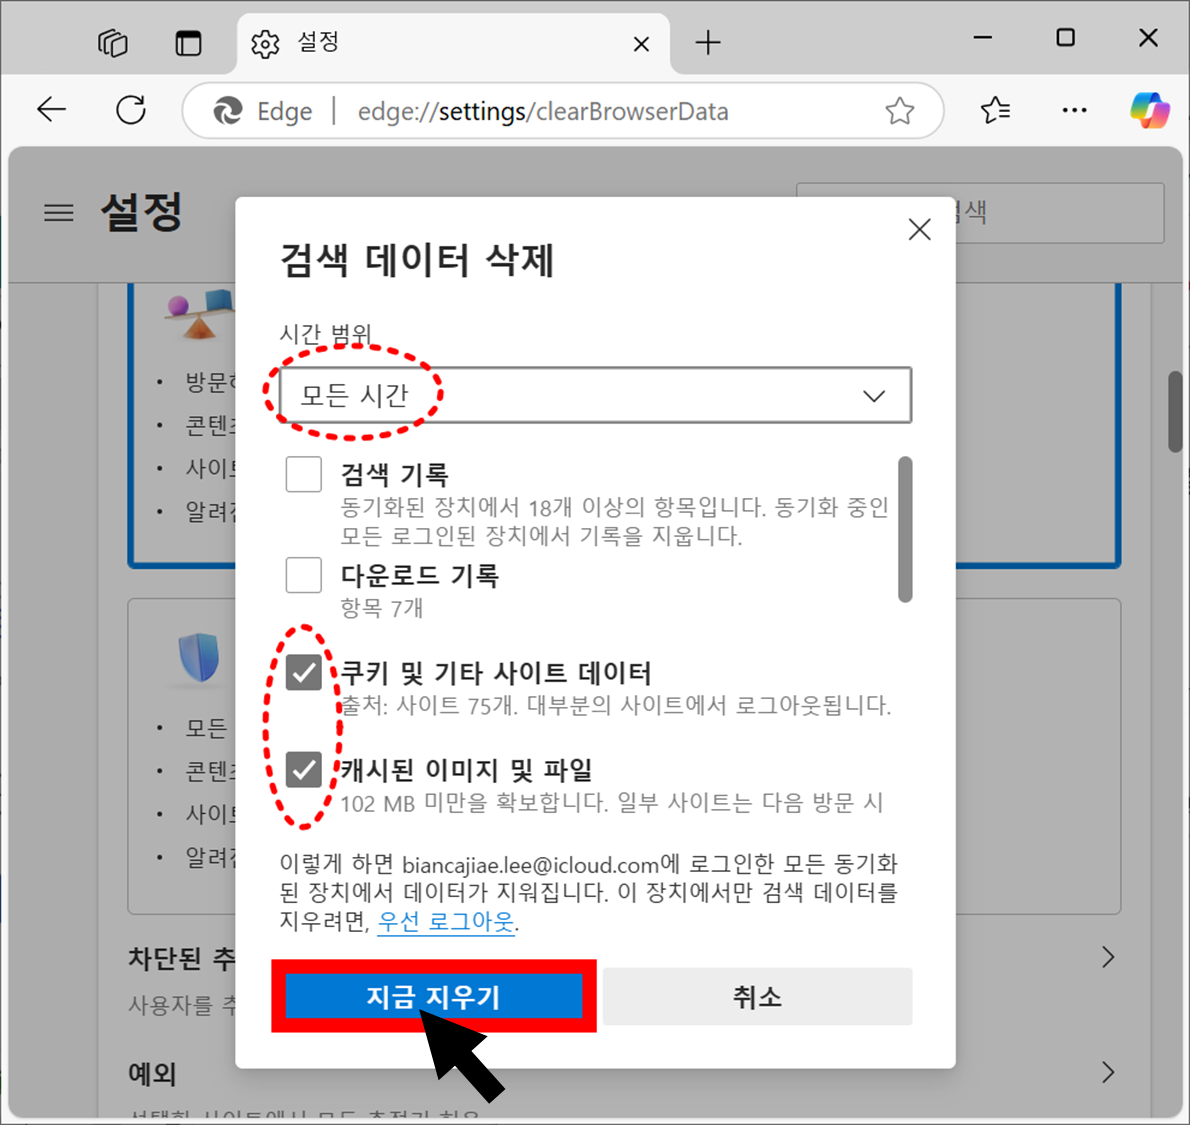Enable the 검색 기록 checkbox
1190x1125 pixels.
point(303,474)
